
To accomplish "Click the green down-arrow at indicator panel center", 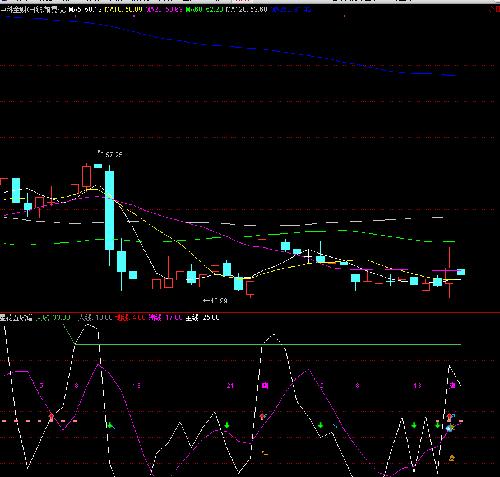I will tap(227, 425).
